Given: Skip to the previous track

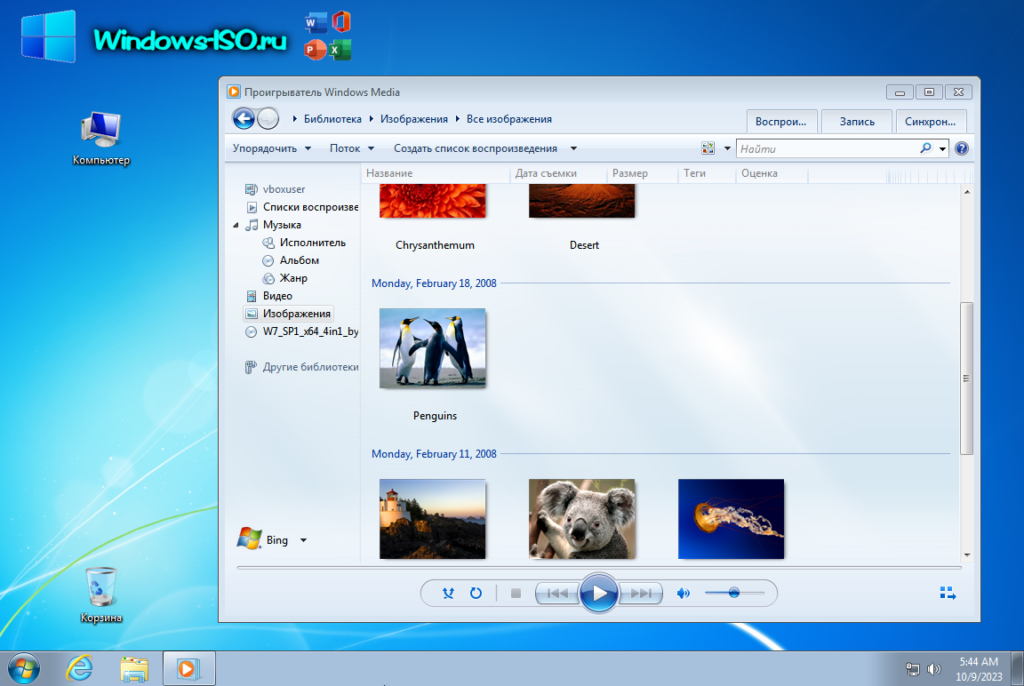Looking at the screenshot, I should click(557, 593).
